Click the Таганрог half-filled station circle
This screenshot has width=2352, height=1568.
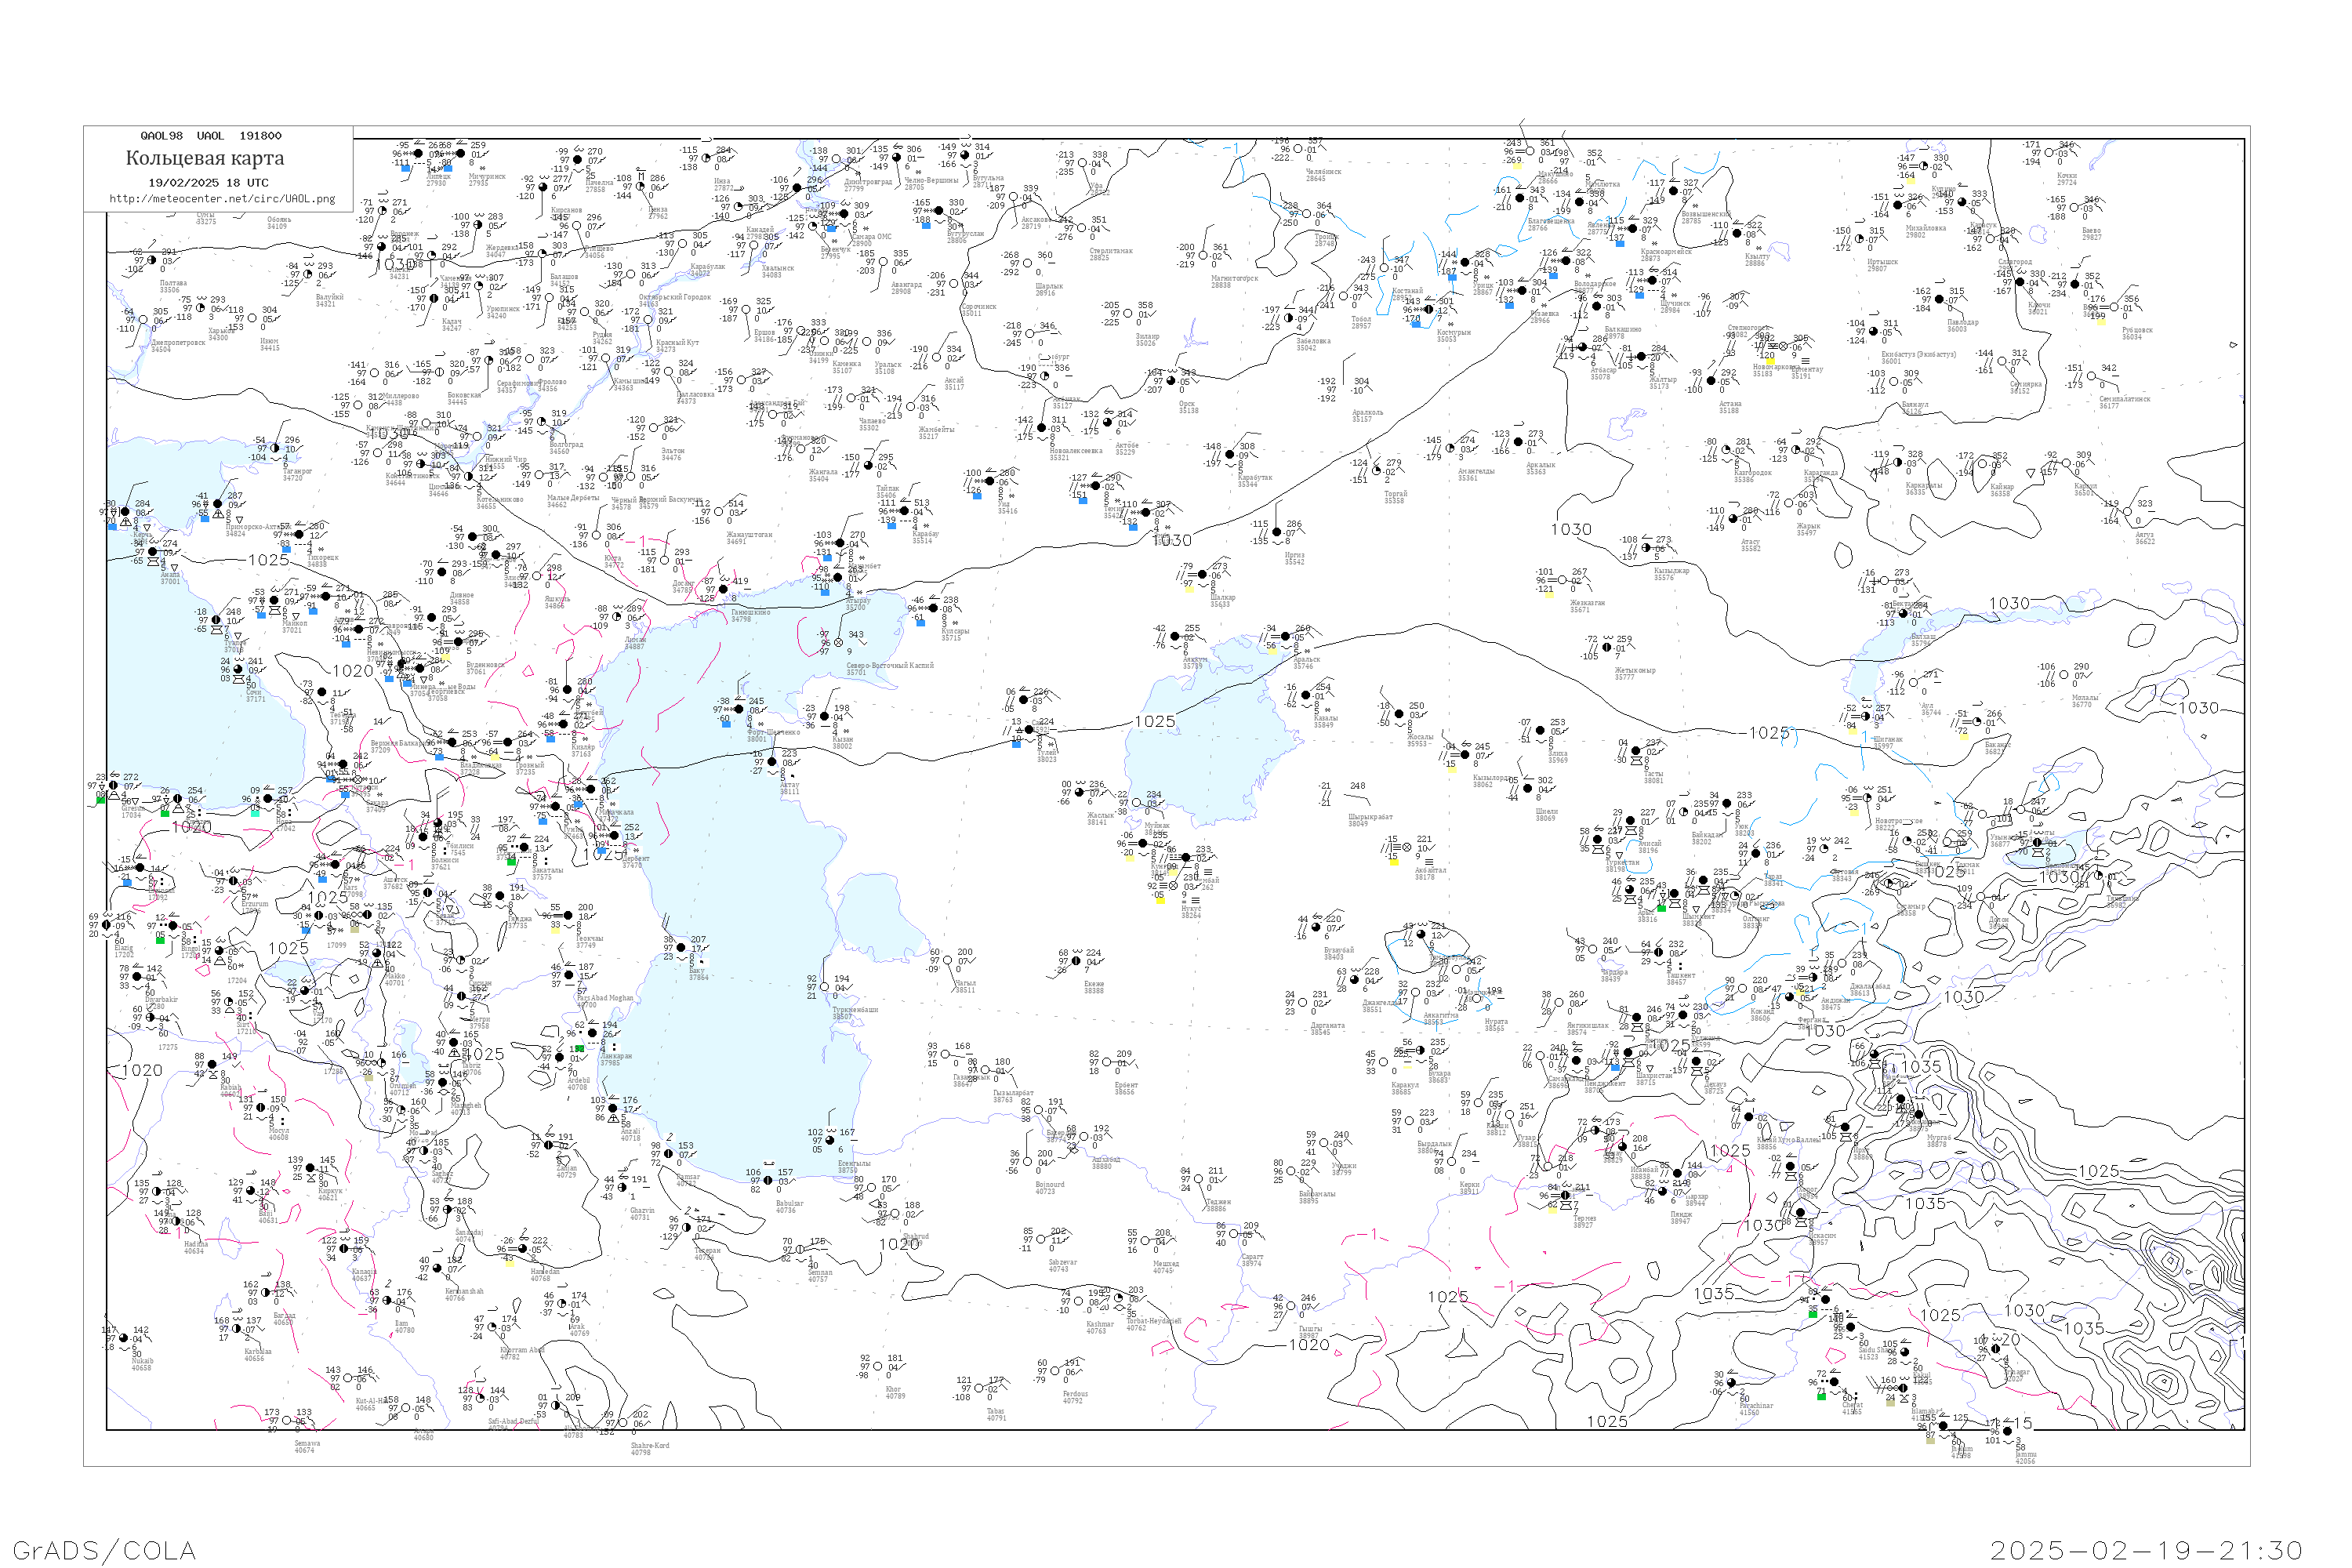click(275, 449)
